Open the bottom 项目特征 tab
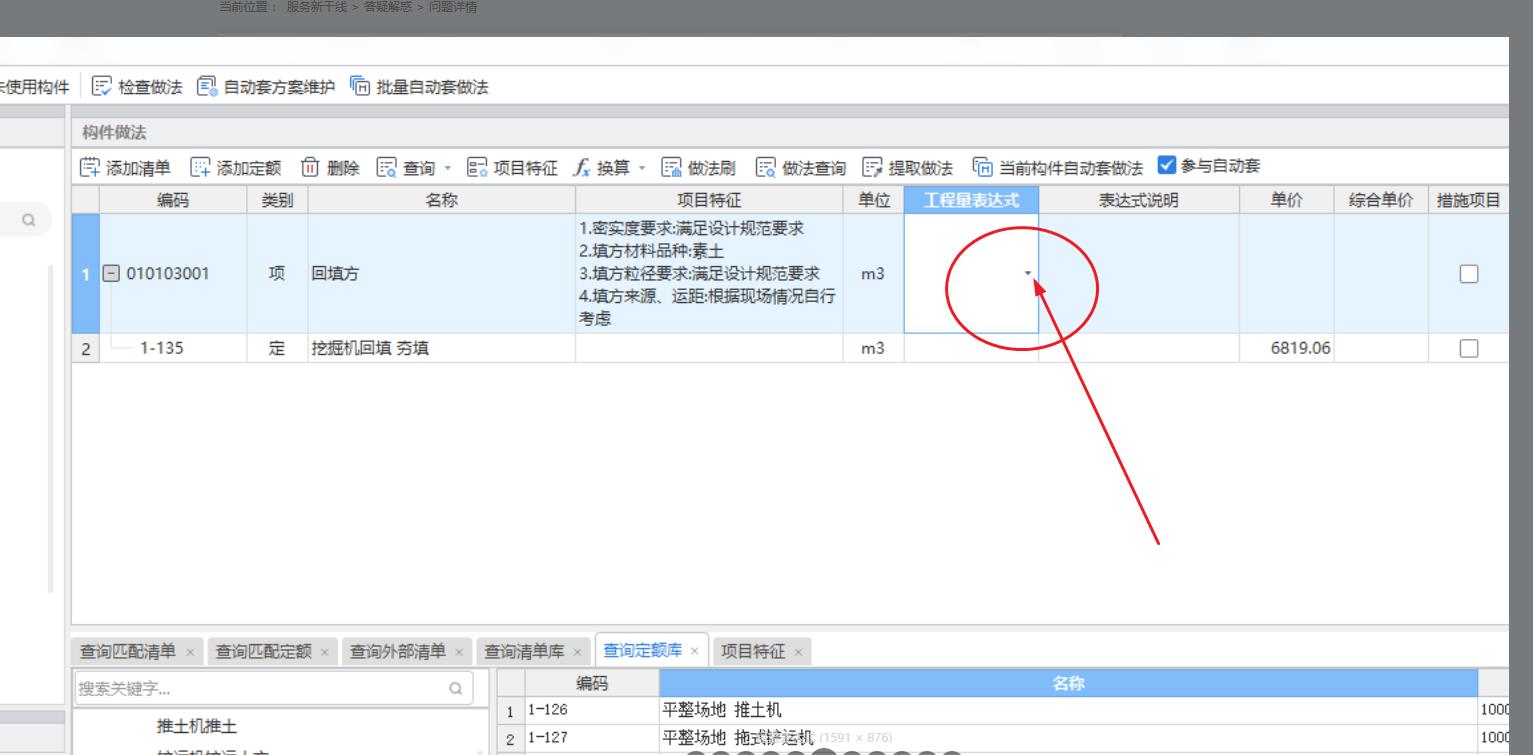Image resolution: width=1533 pixels, height=755 pixels. point(754,652)
